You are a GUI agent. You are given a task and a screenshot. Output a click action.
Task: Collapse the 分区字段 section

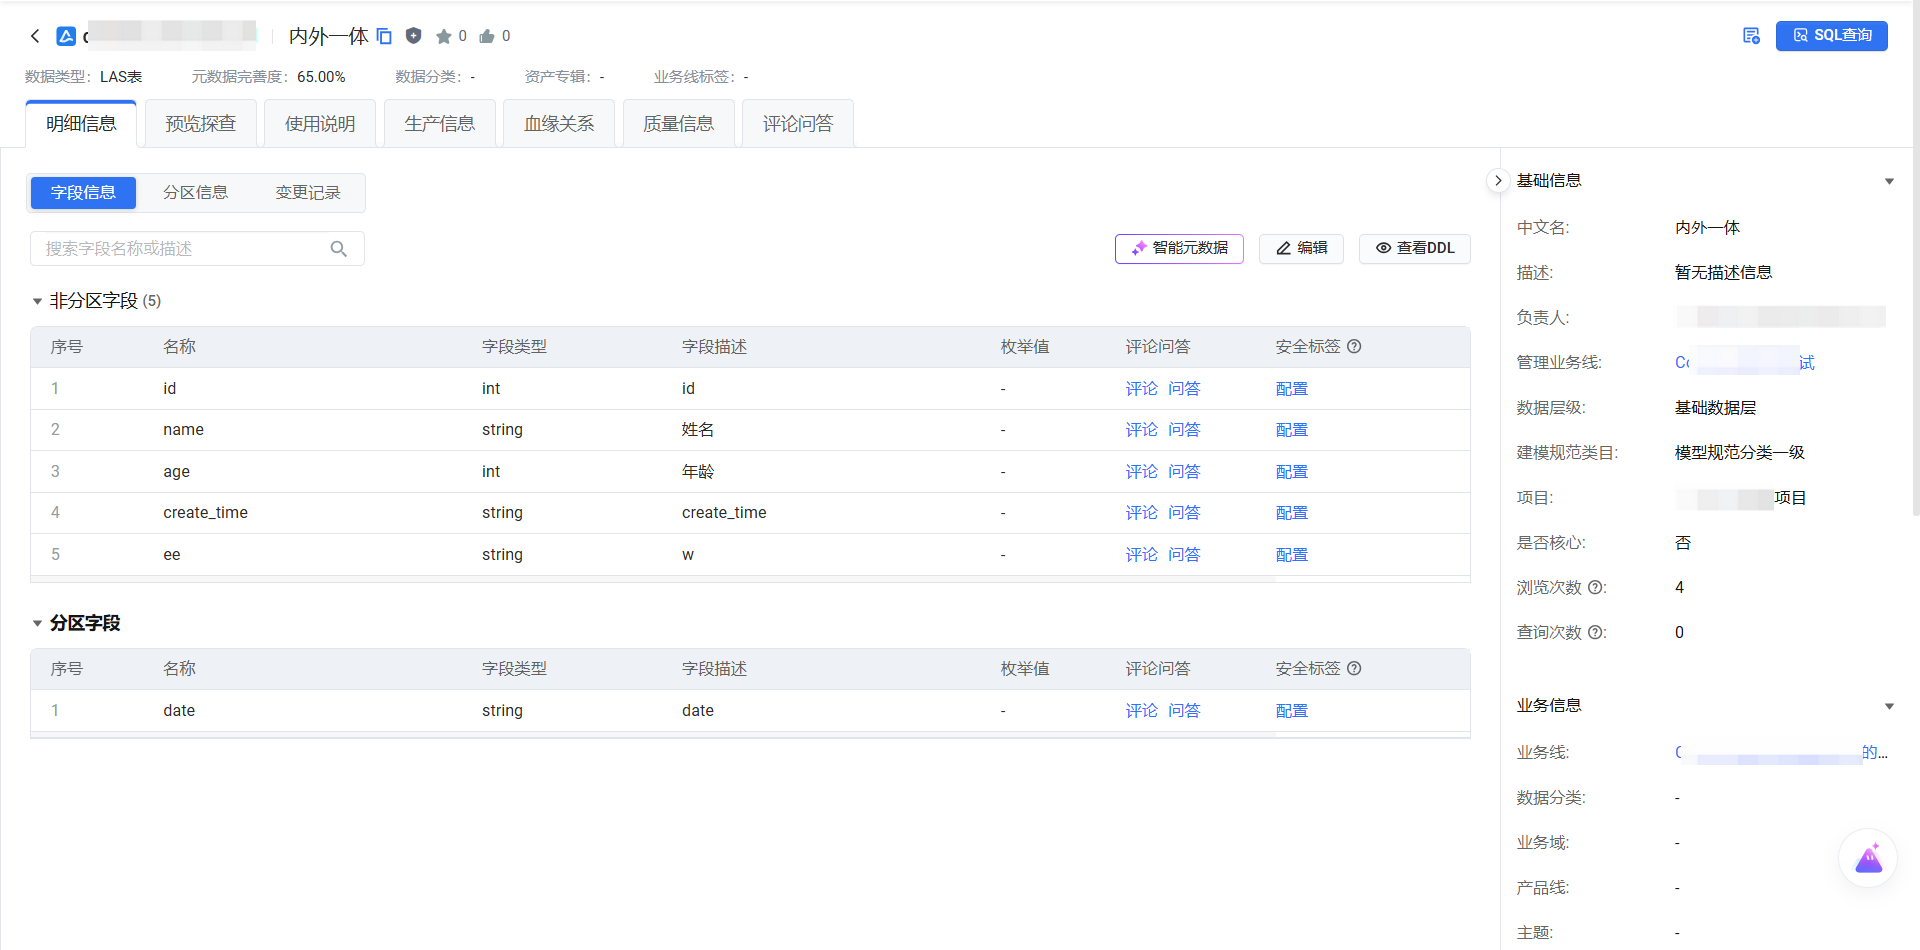click(x=37, y=623)
